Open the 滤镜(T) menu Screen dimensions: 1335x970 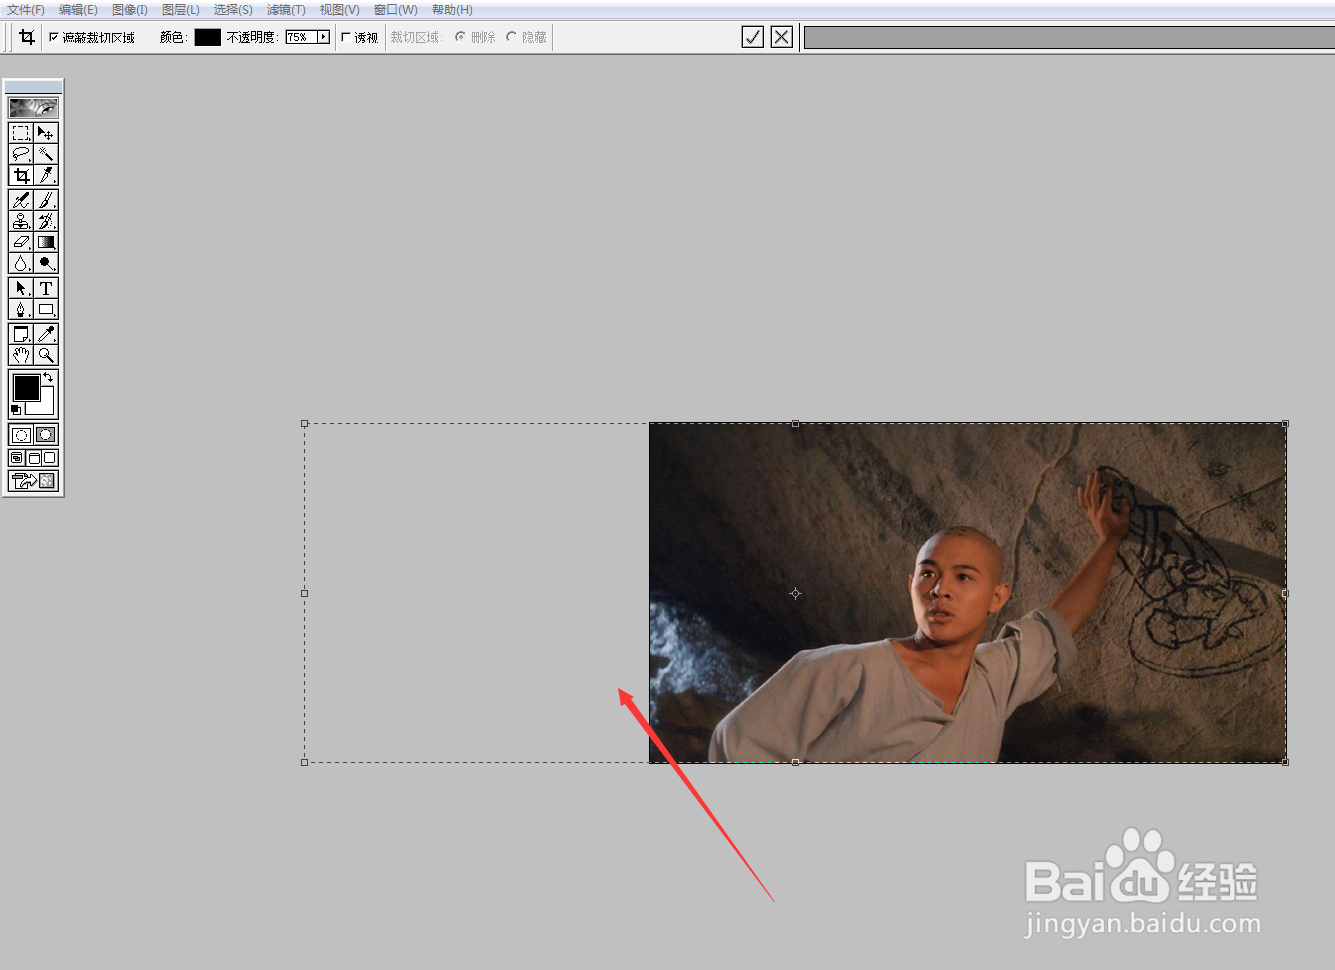click(286, 10)
